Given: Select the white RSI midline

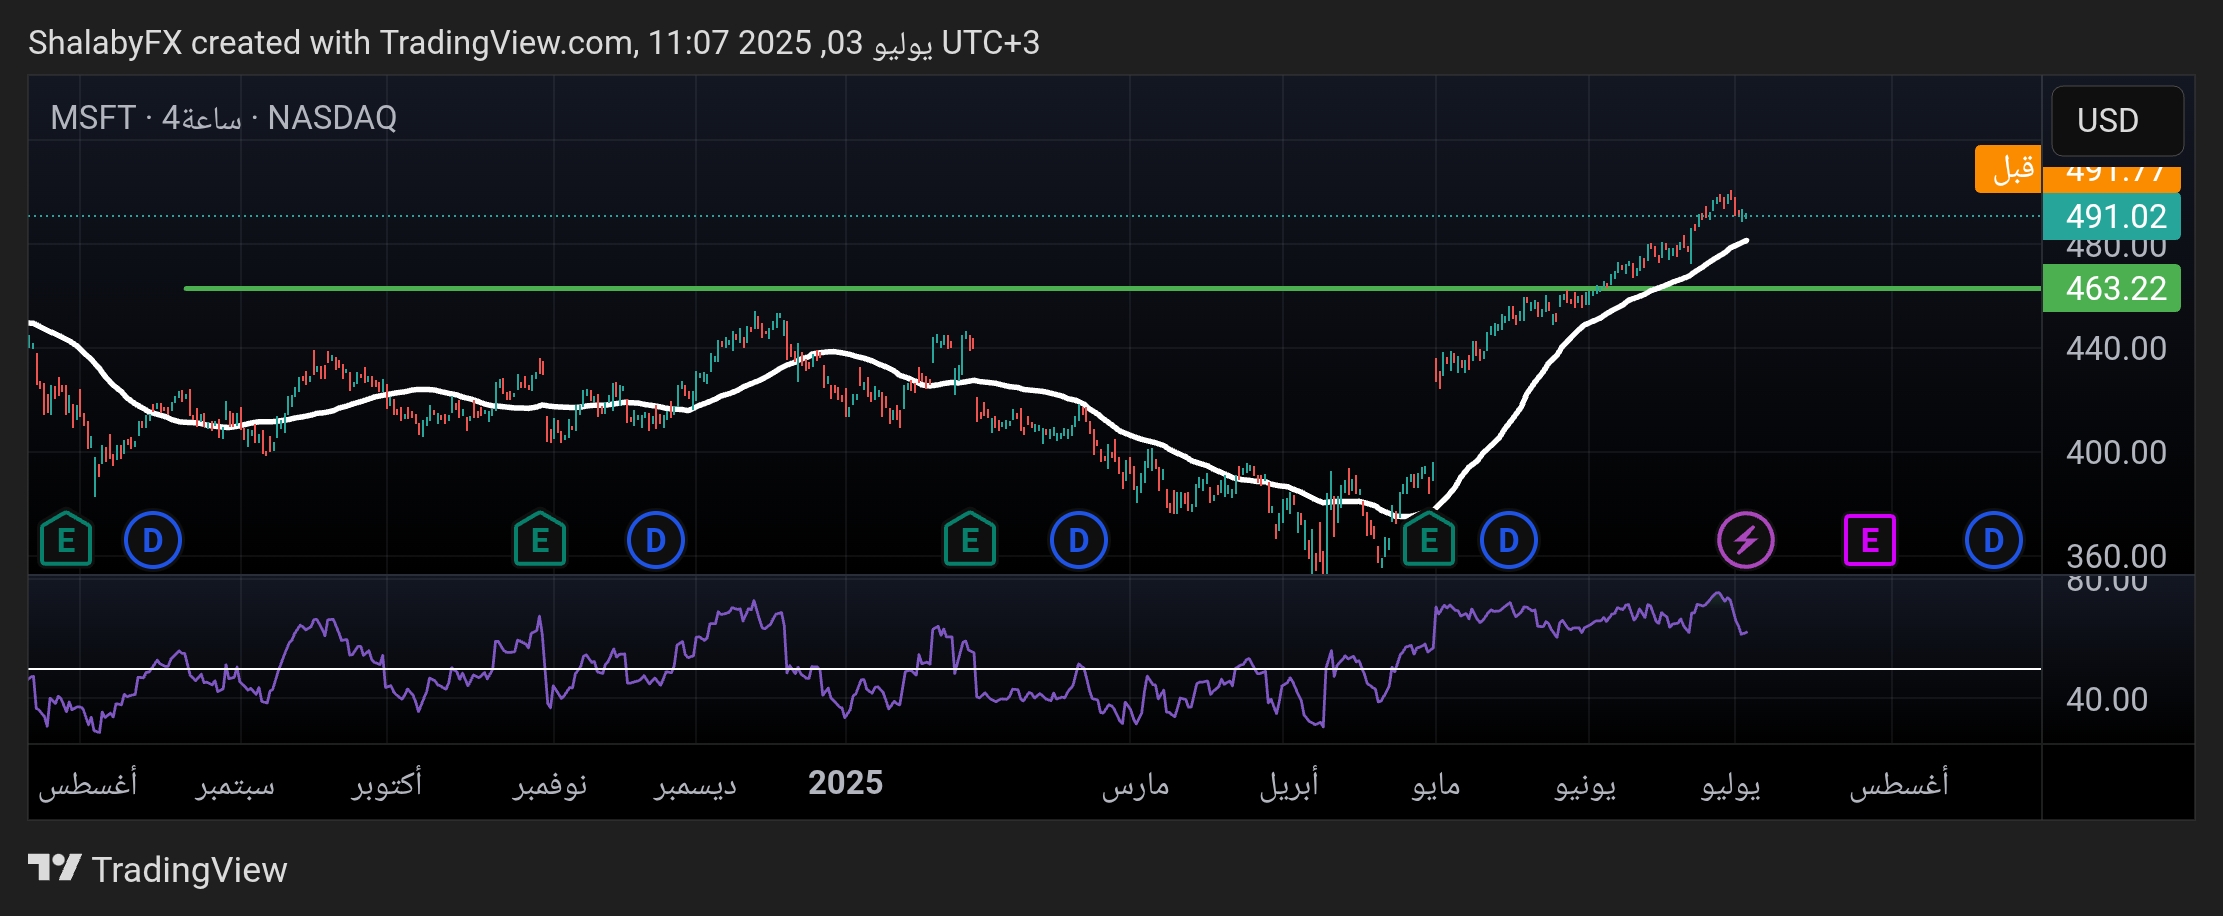Looking at the screenshot, I should (x=1034, y=668).
